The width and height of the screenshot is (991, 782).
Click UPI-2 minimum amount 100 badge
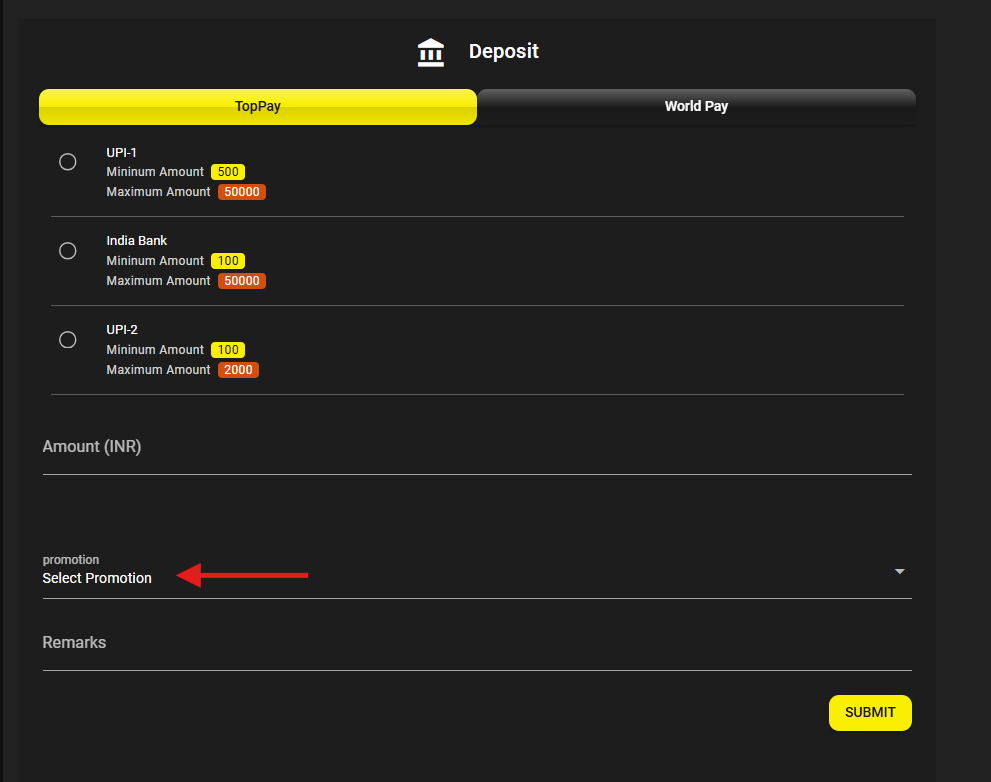click(x=228, y=350)
